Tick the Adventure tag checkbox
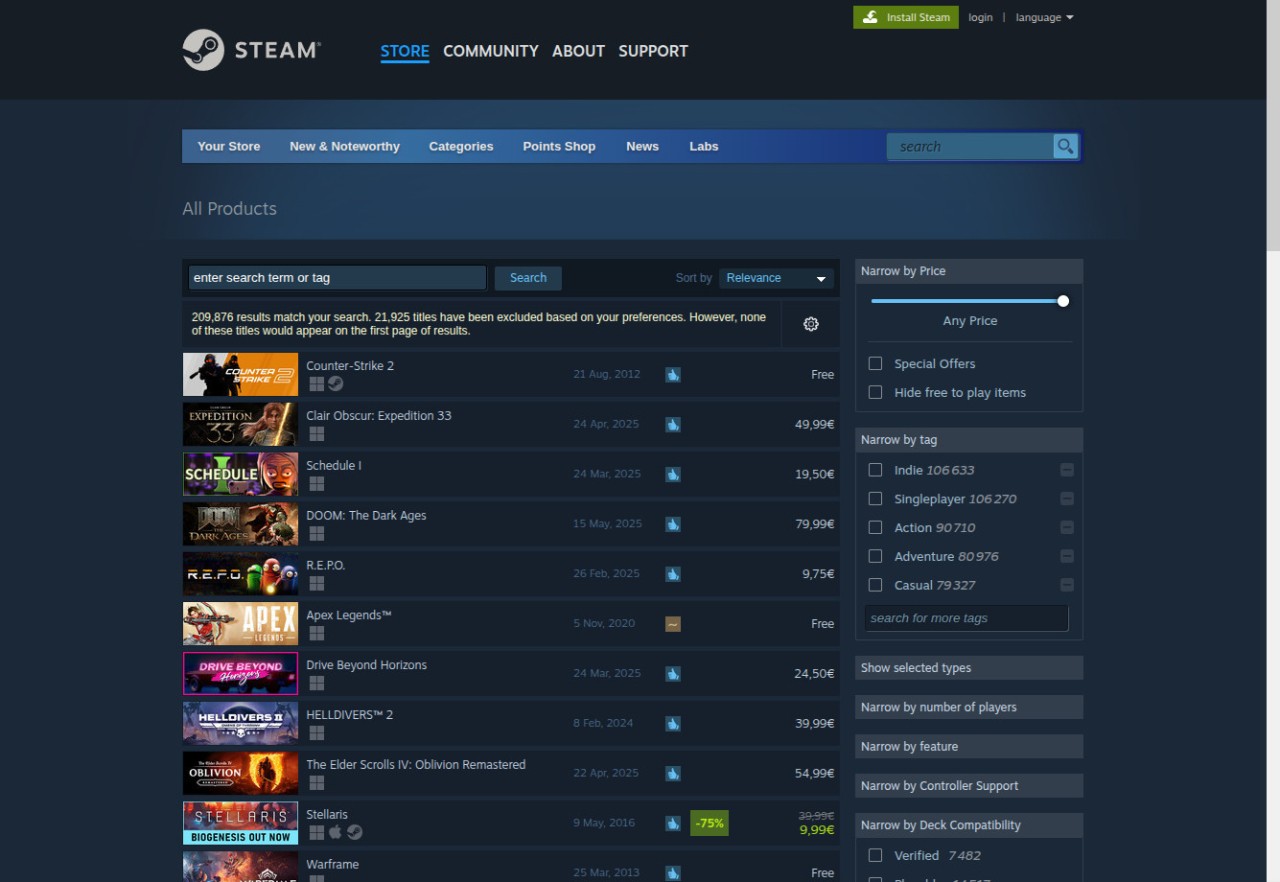This screenshot has height=882, width=1280. [x=875, y=556]
